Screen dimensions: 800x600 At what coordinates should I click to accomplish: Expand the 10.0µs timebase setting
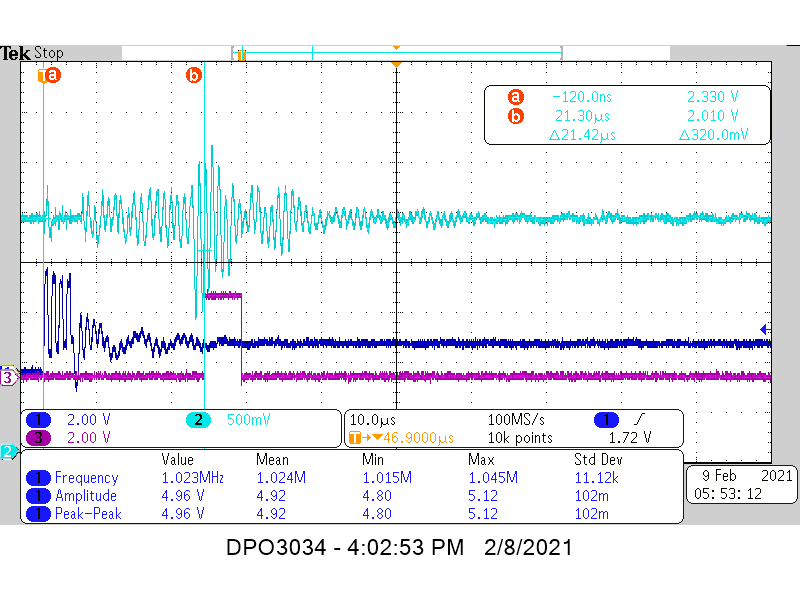[372, 420]
